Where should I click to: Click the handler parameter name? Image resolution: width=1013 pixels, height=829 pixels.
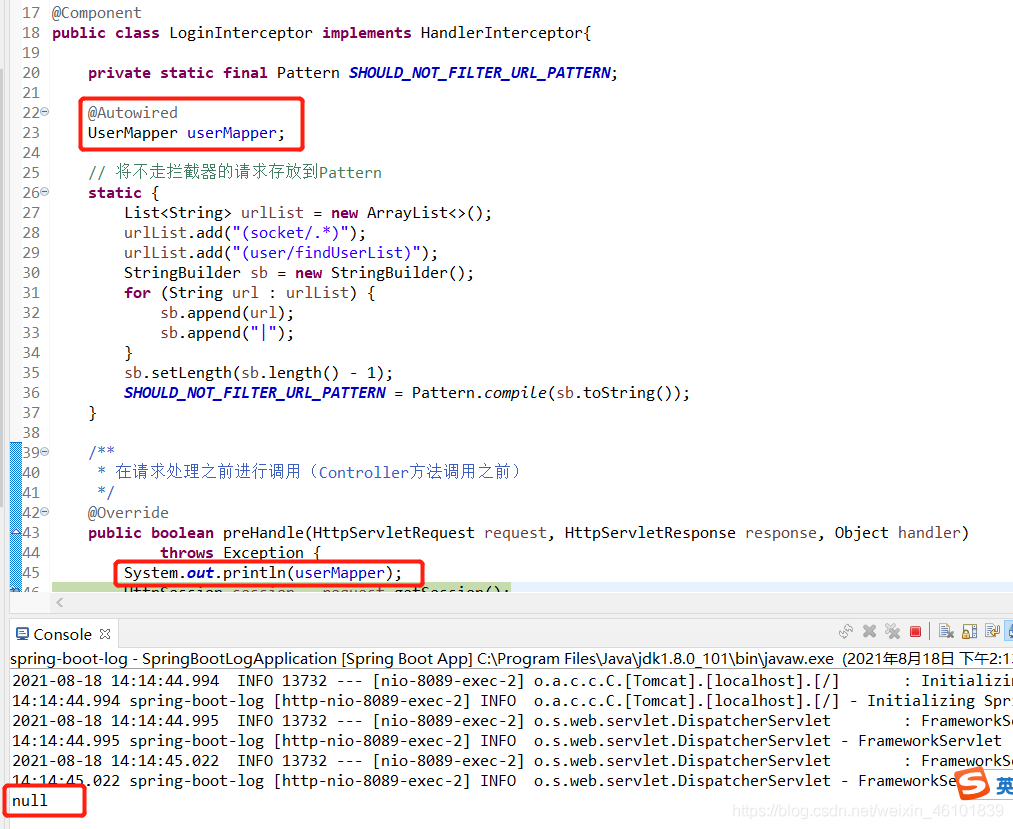tap(929, 533)
